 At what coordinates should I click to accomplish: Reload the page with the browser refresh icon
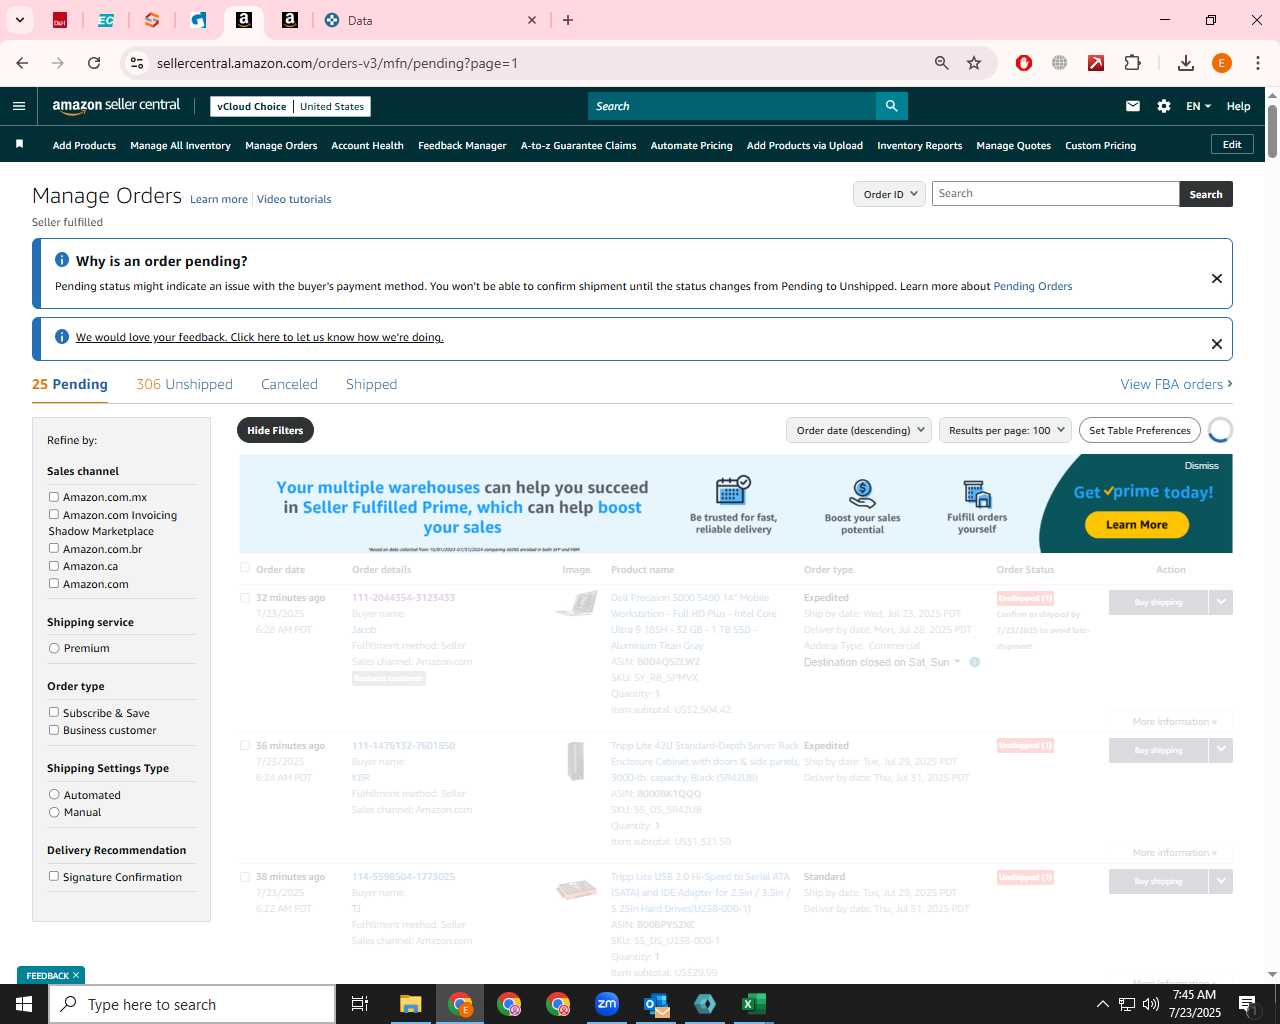coord(94,63)
